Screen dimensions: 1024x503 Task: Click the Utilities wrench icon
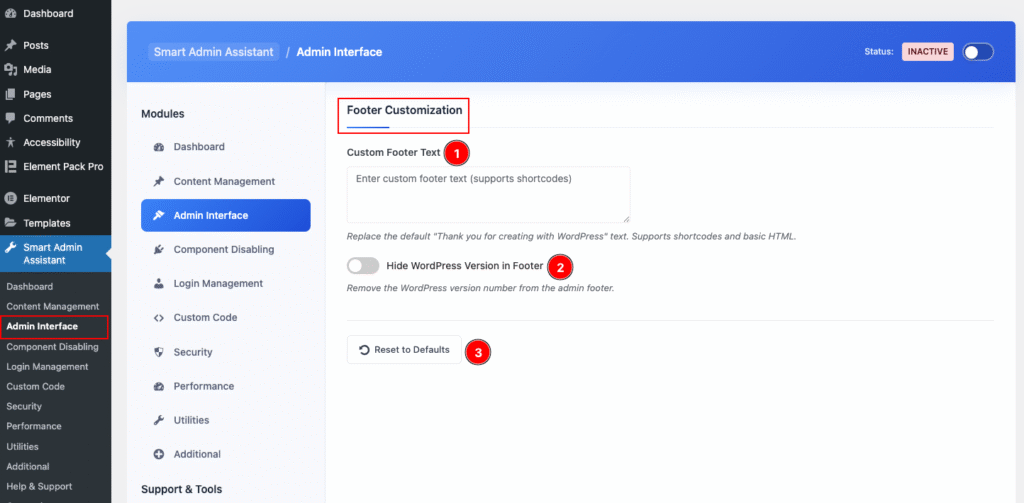point(158,420)
